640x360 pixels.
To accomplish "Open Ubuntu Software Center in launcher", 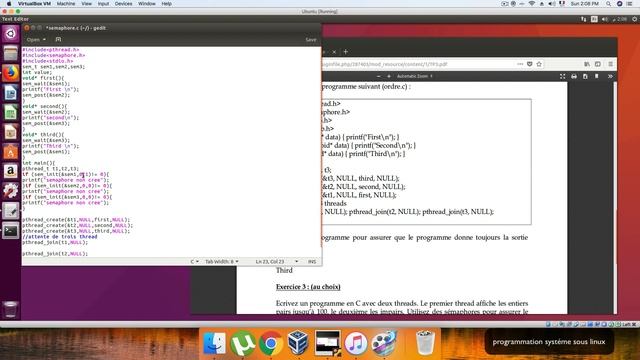I will point(11,152).
